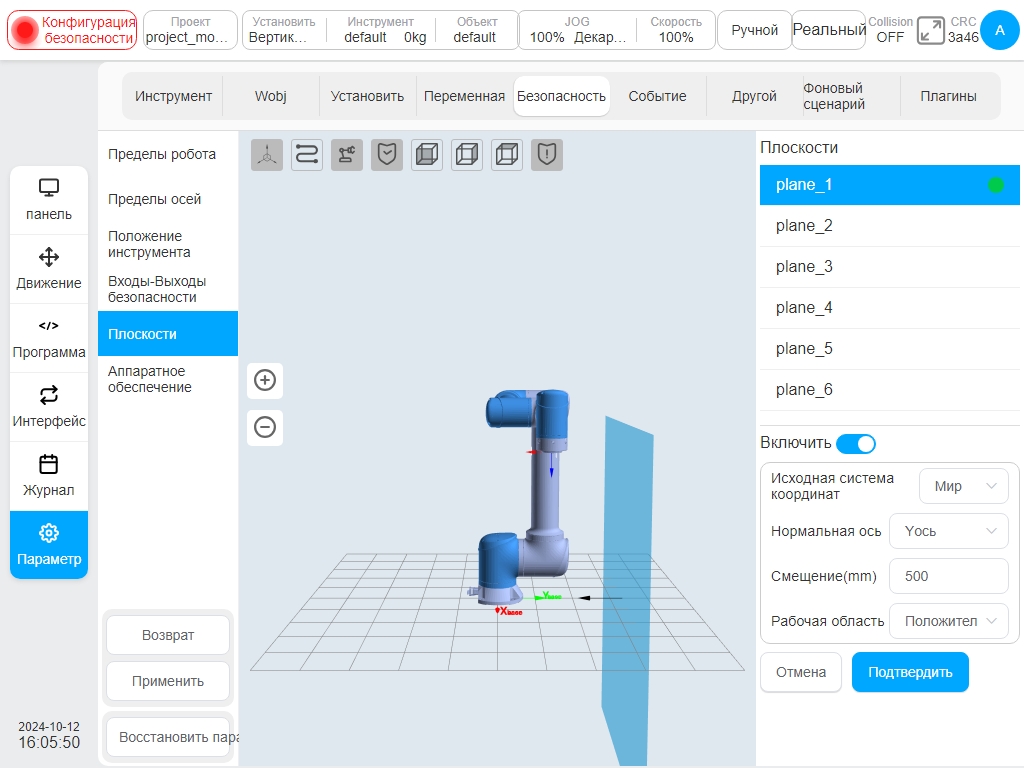Image resolution: width=1024 pixels, height=768 pixels.
Task: Open Положение инструмента menu item
Action: tap(168, 244)
